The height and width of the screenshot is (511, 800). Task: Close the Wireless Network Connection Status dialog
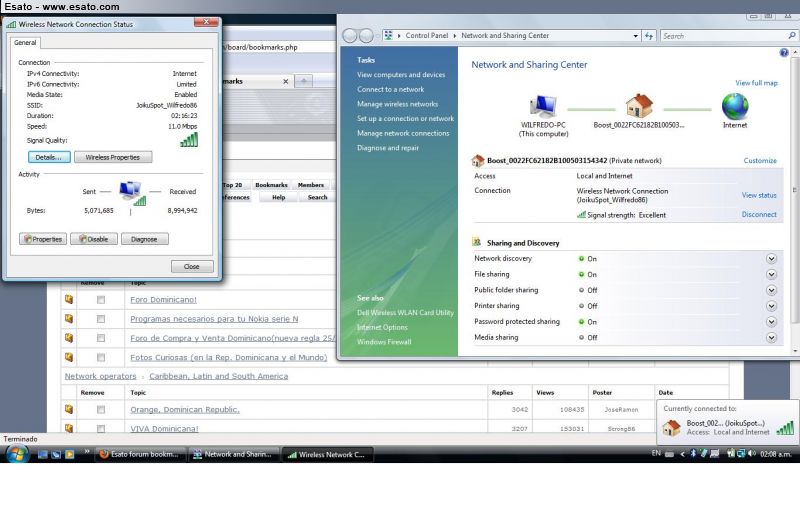(x=192, y=266)
